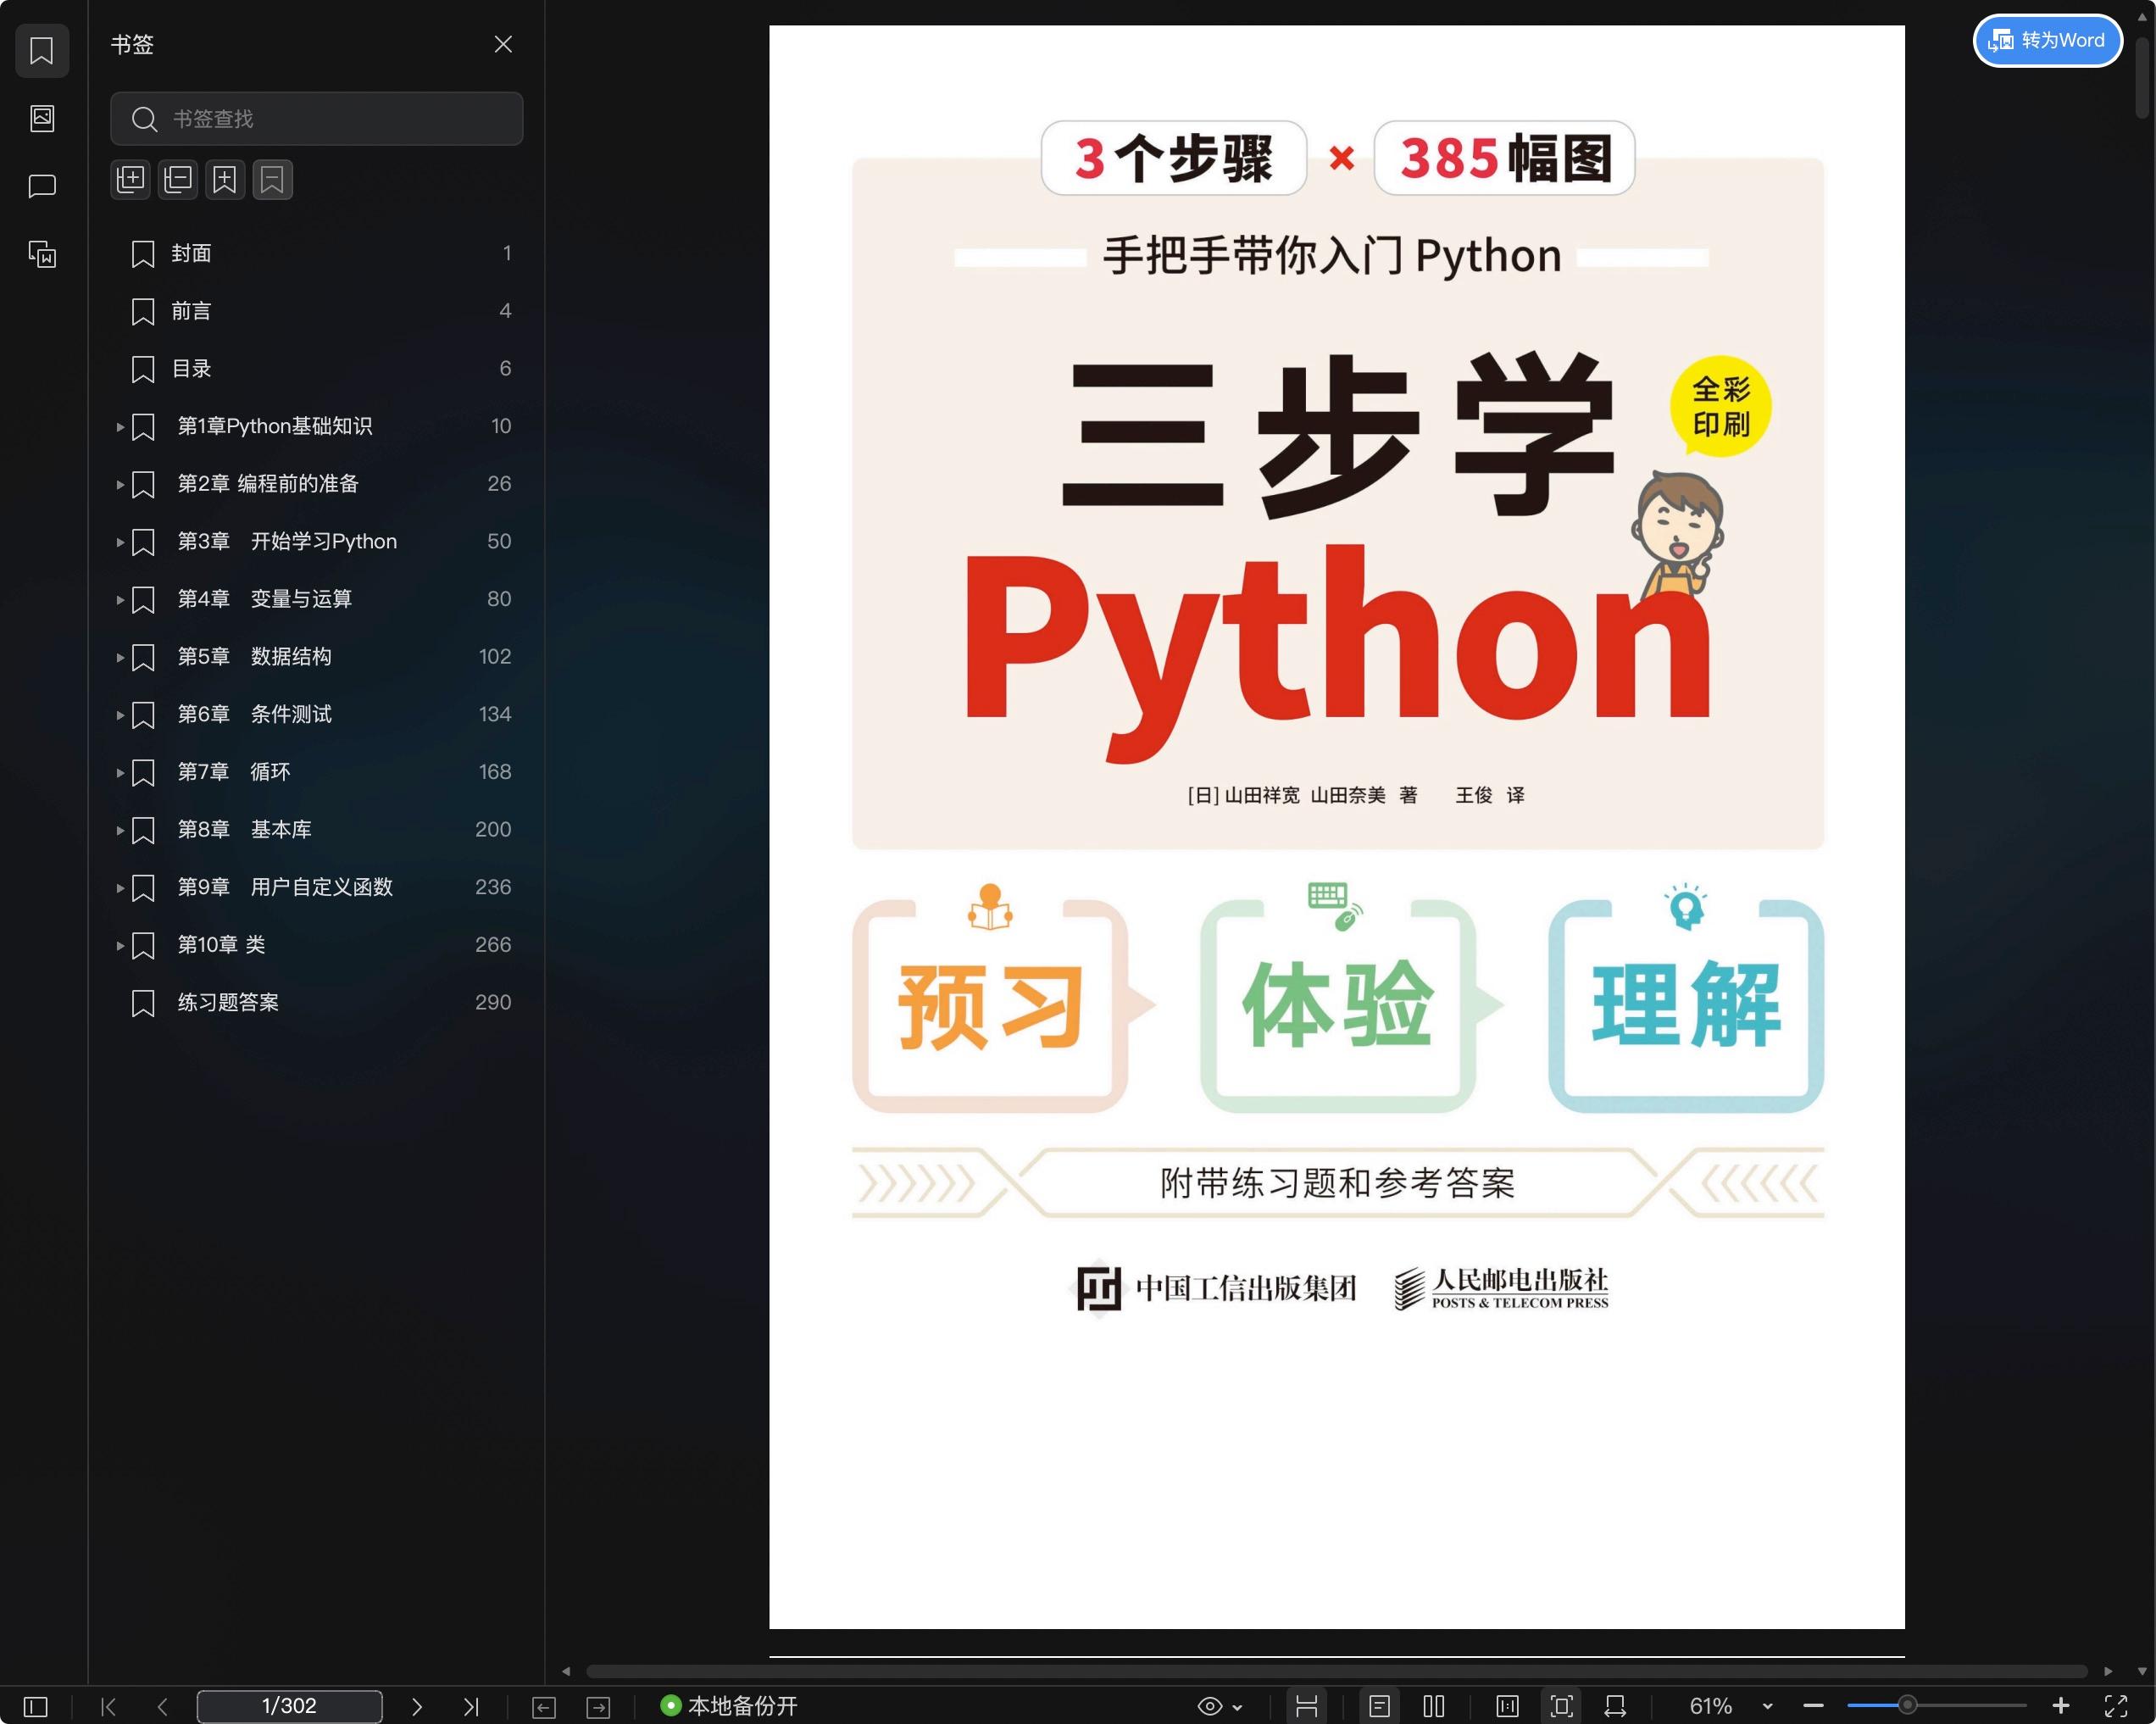
Task: Expand 第3章 开始学习Python bookmark
Action: tap(120, 542)
